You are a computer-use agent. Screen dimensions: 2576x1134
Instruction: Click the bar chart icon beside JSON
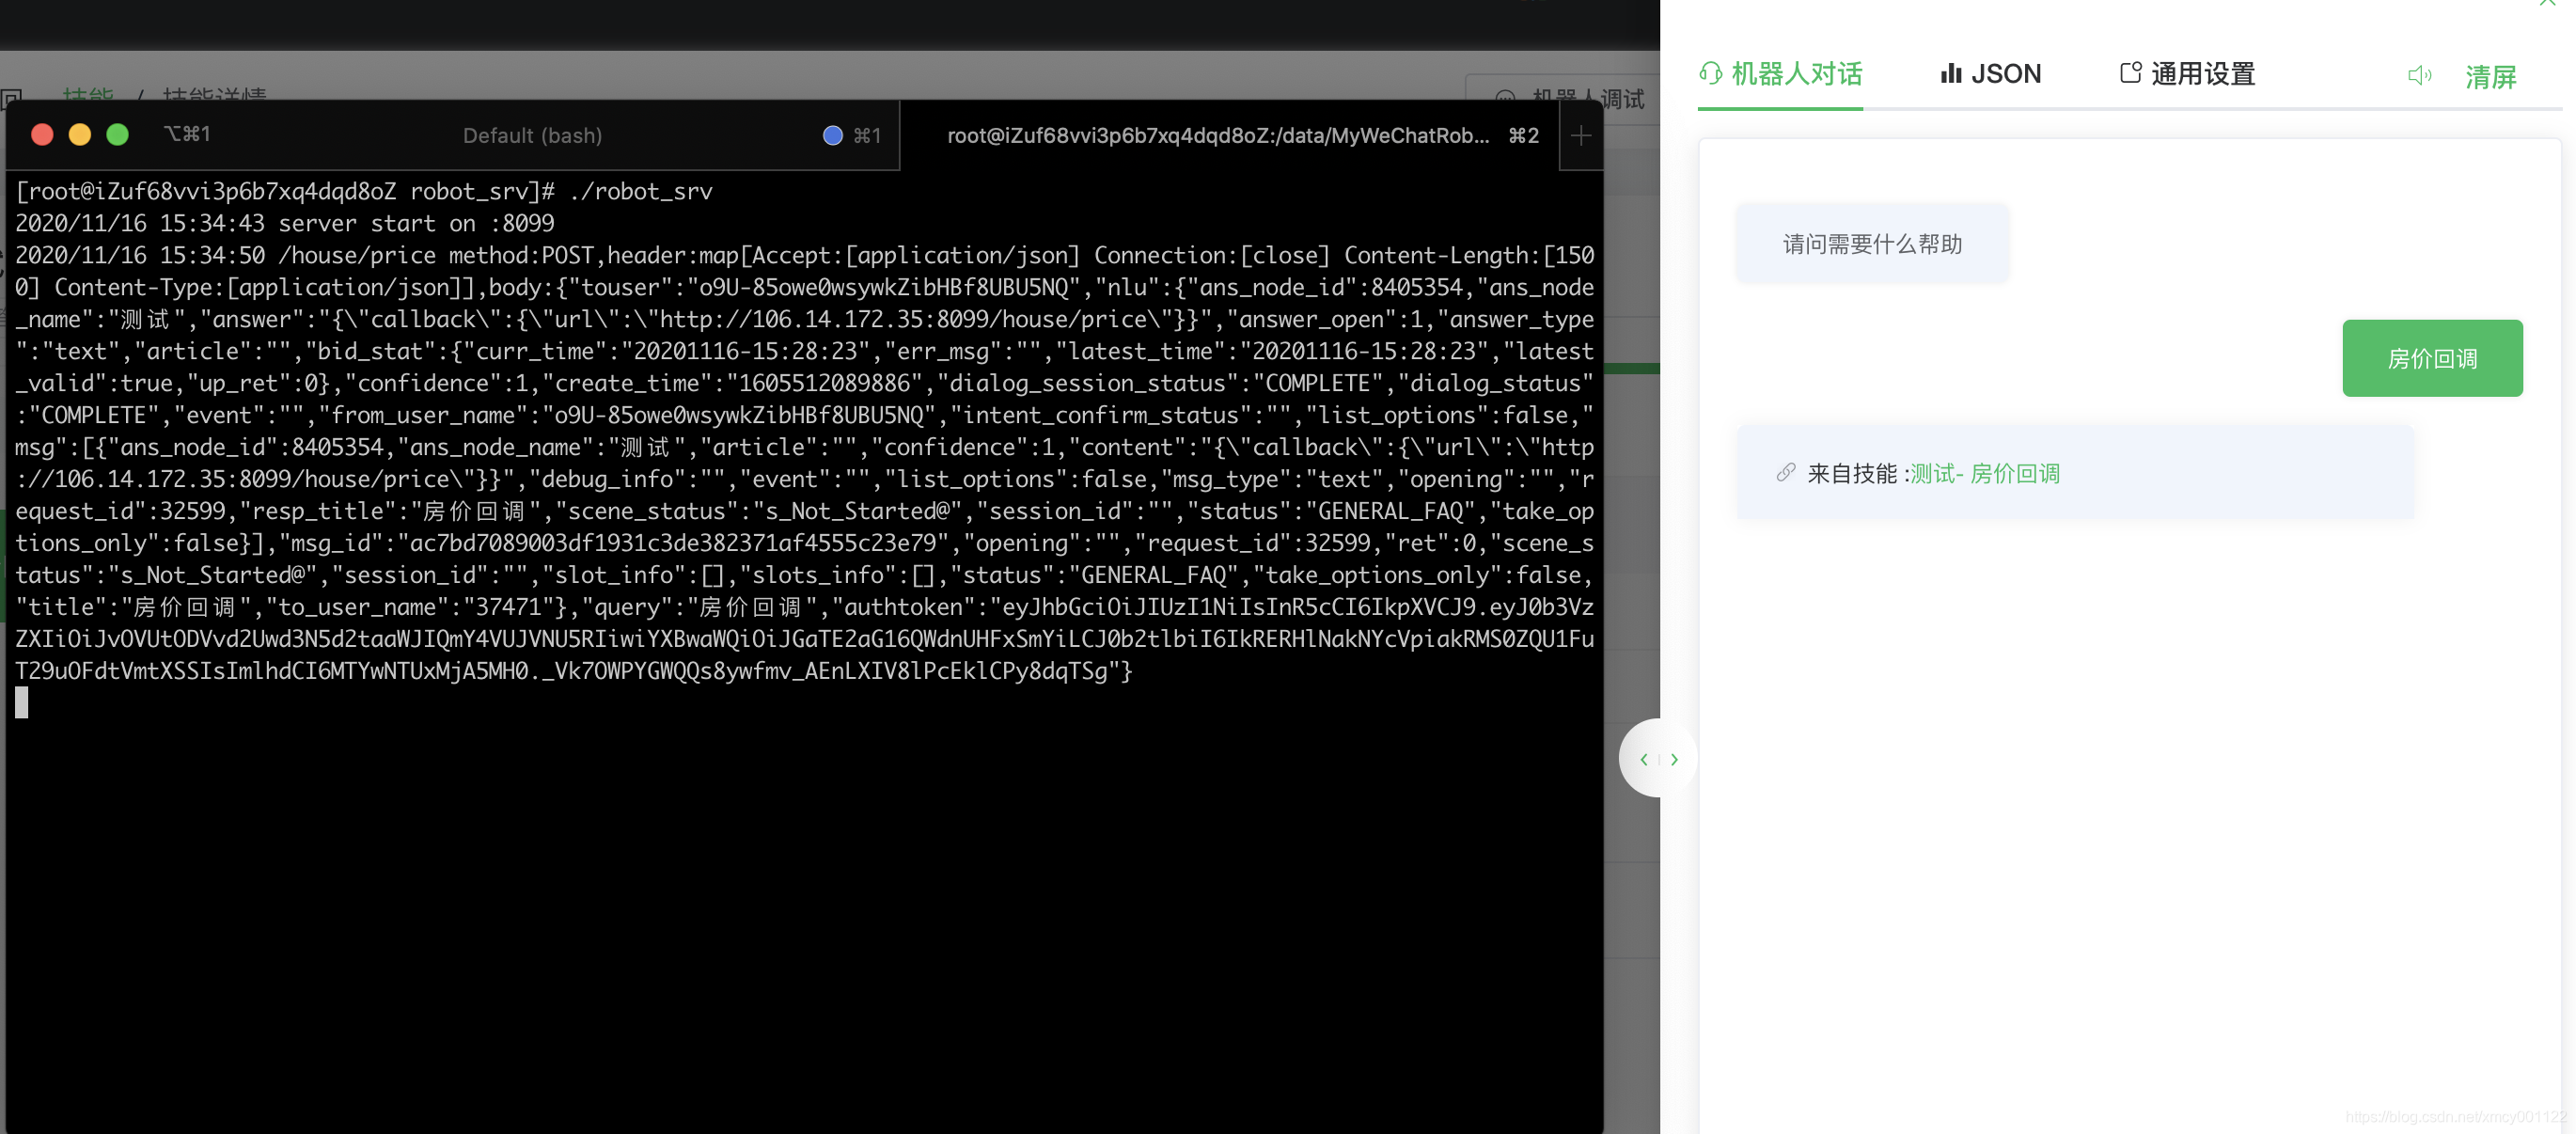pyautogui.click(x=1950, y=73)
